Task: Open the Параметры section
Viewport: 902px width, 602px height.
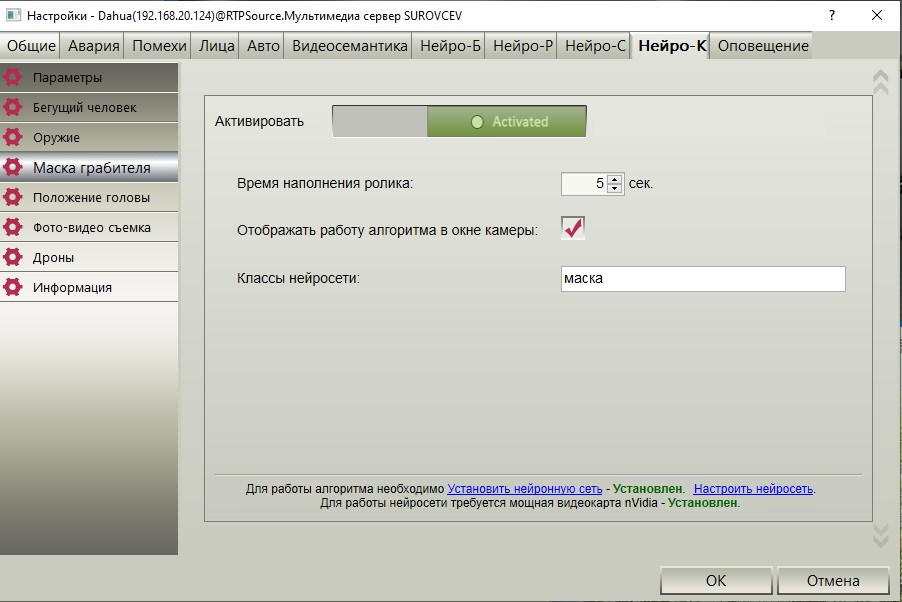Action: tap(89, 77)
